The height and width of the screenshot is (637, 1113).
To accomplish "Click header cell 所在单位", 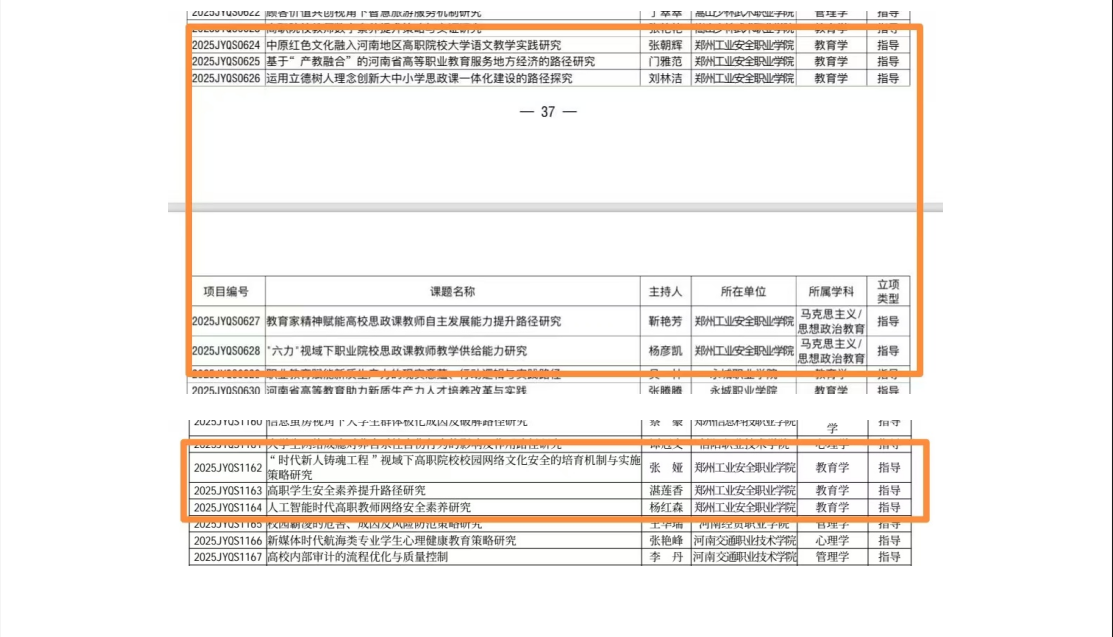I will 744,291.
